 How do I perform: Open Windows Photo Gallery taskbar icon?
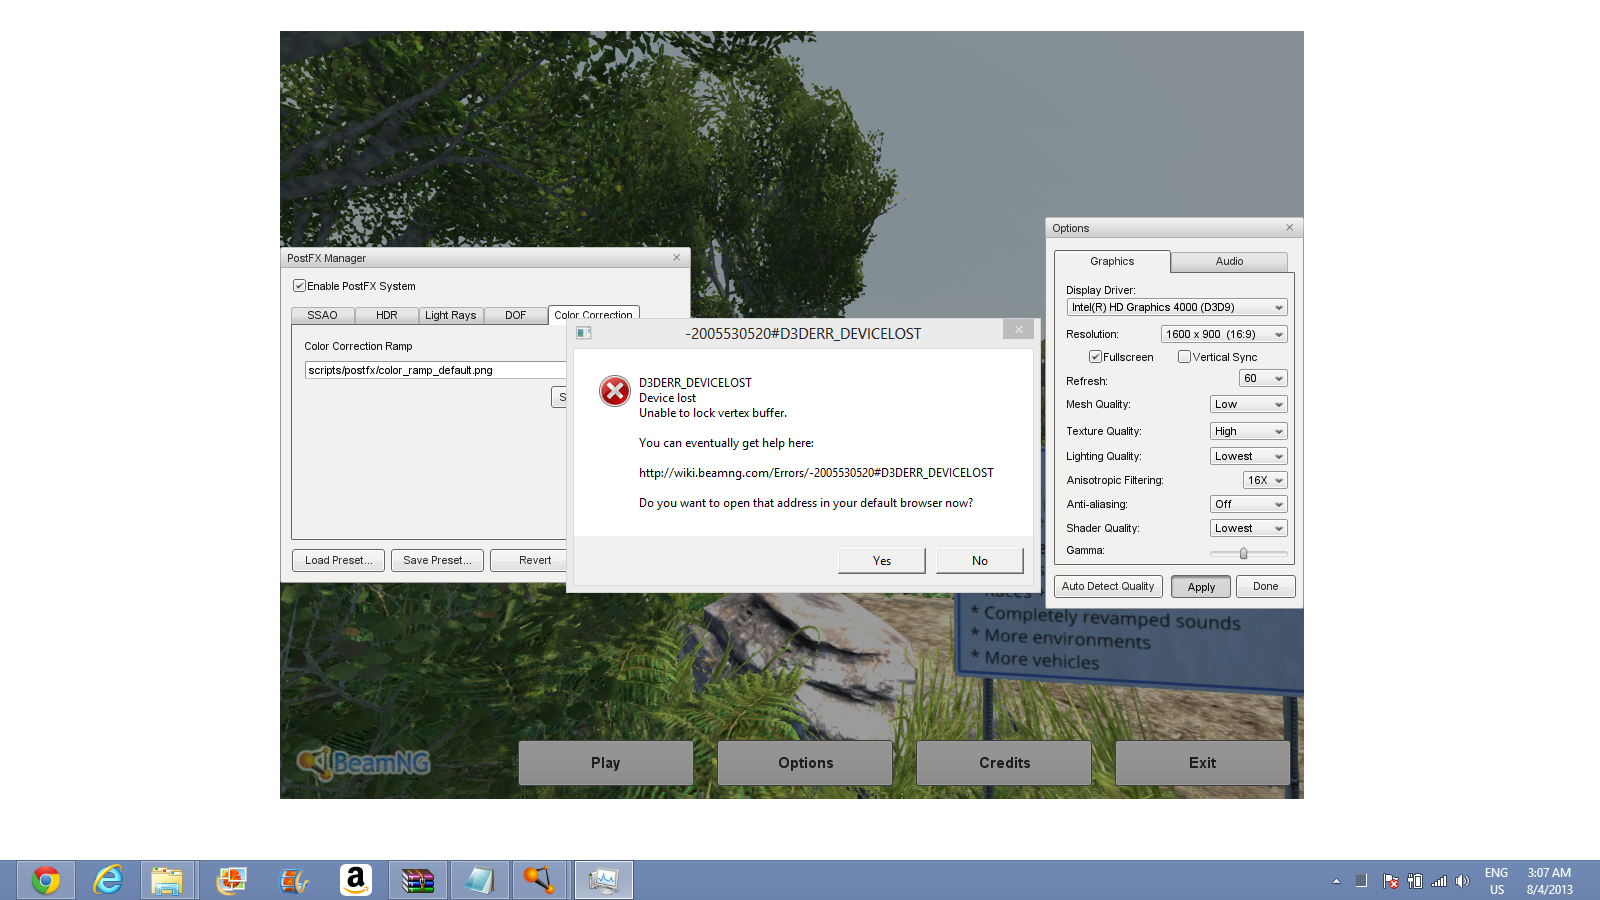pos(231,880)
